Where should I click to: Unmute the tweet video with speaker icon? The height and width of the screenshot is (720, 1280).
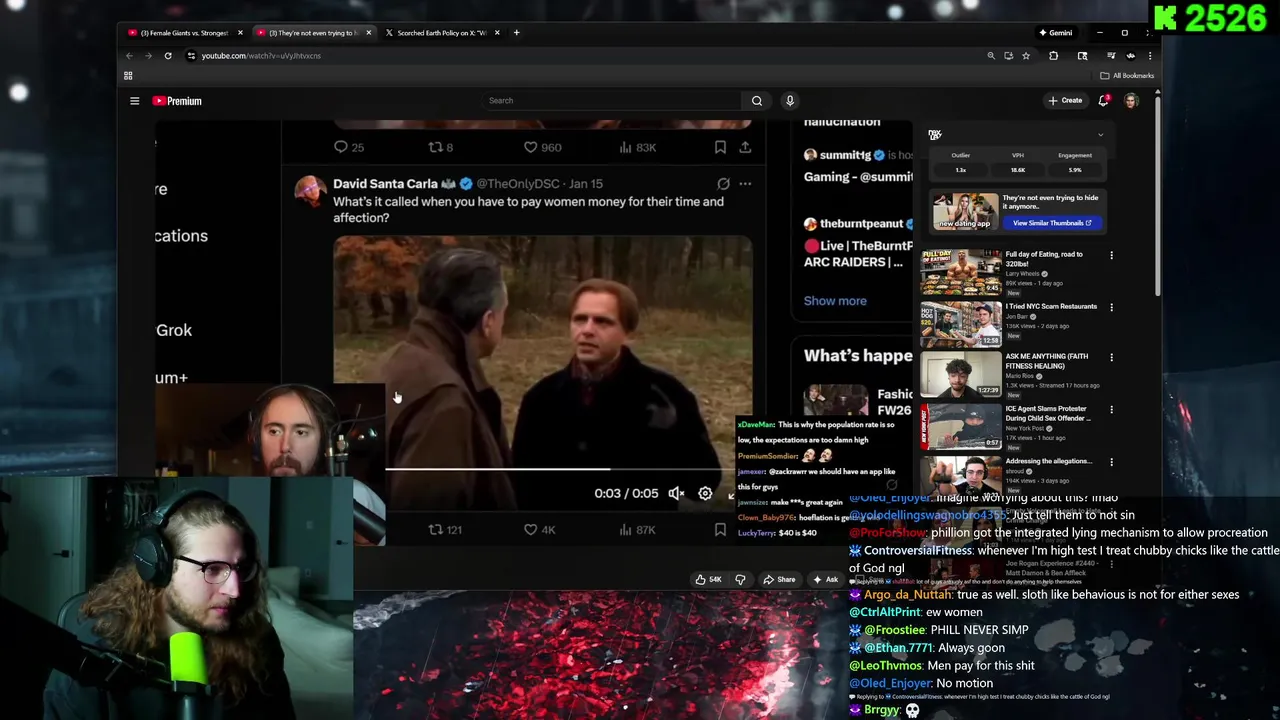click(x=677, y=494)
